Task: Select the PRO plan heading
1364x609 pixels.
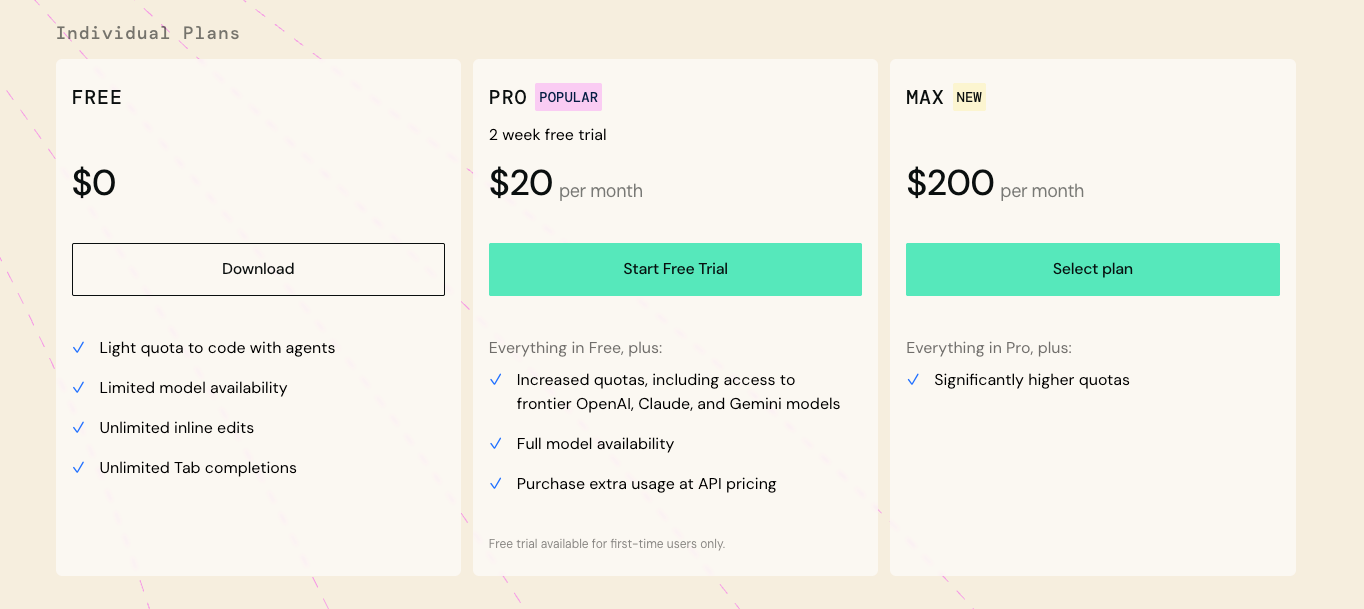Action: pyautogui.click(x=506, y=97)
